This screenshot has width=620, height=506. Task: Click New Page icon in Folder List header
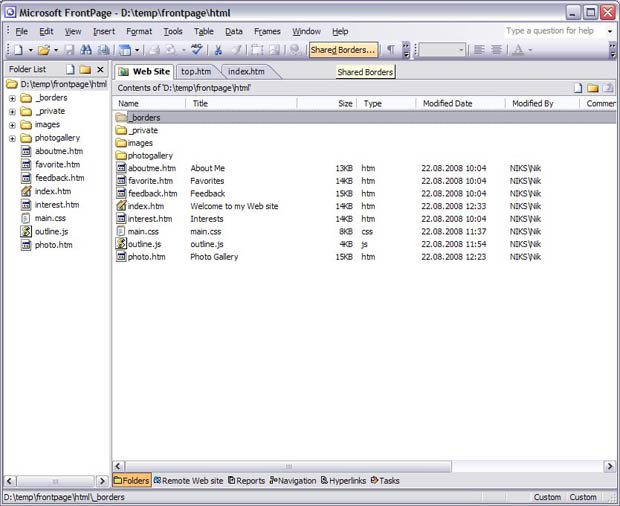click(70, 70)
